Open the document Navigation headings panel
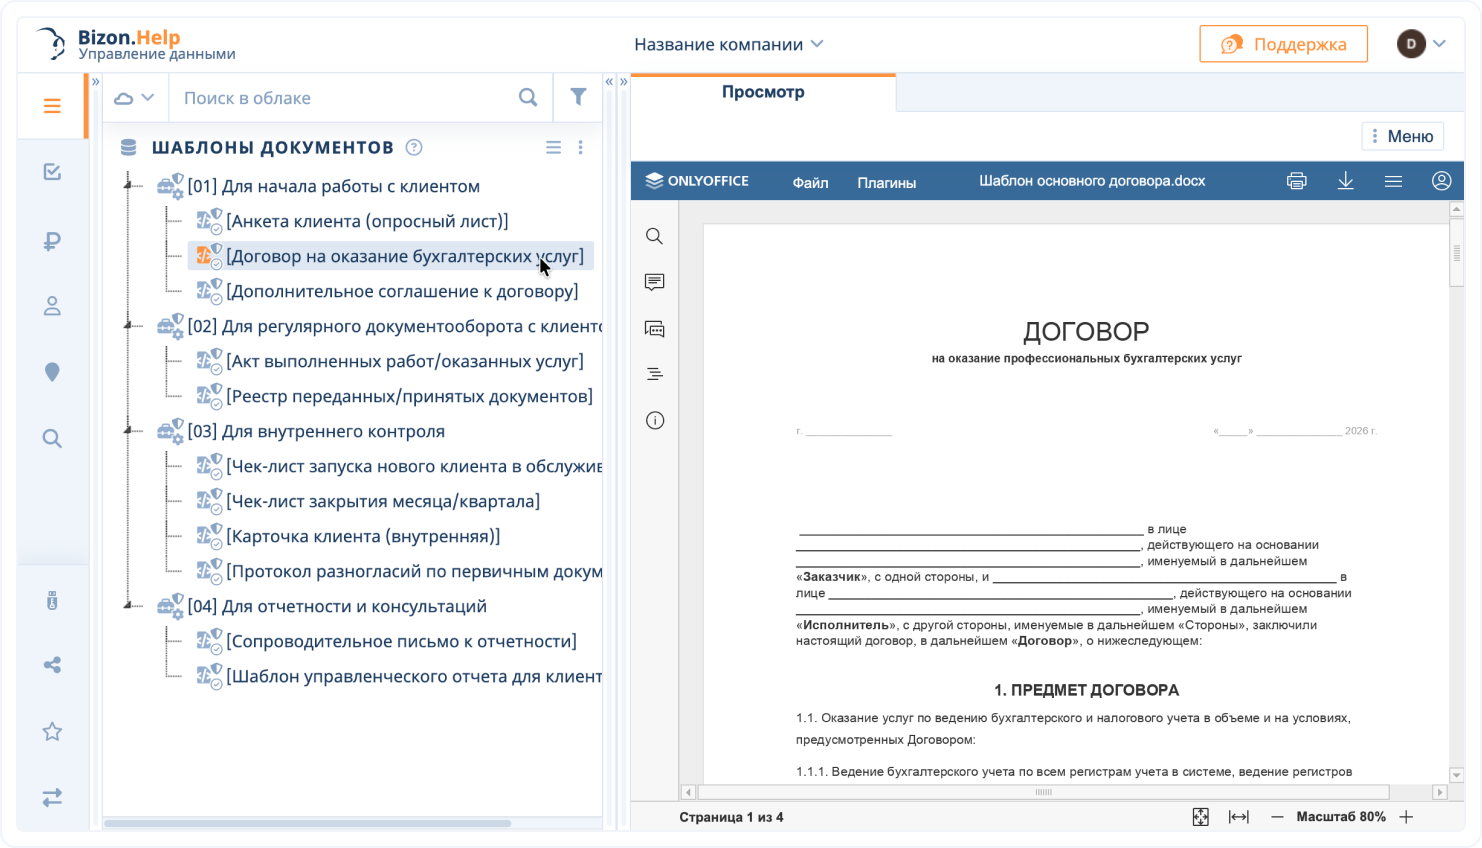The image size is (1482, 848). [654, 373]
